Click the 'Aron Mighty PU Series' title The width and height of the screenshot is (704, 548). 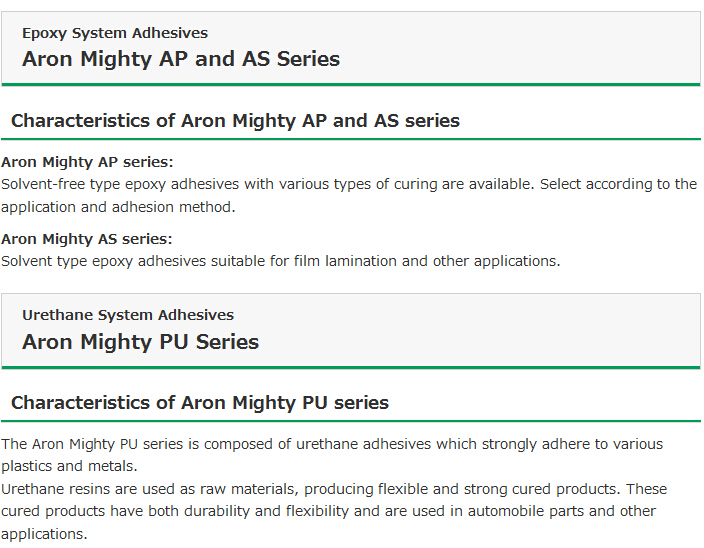pos(141,342)
